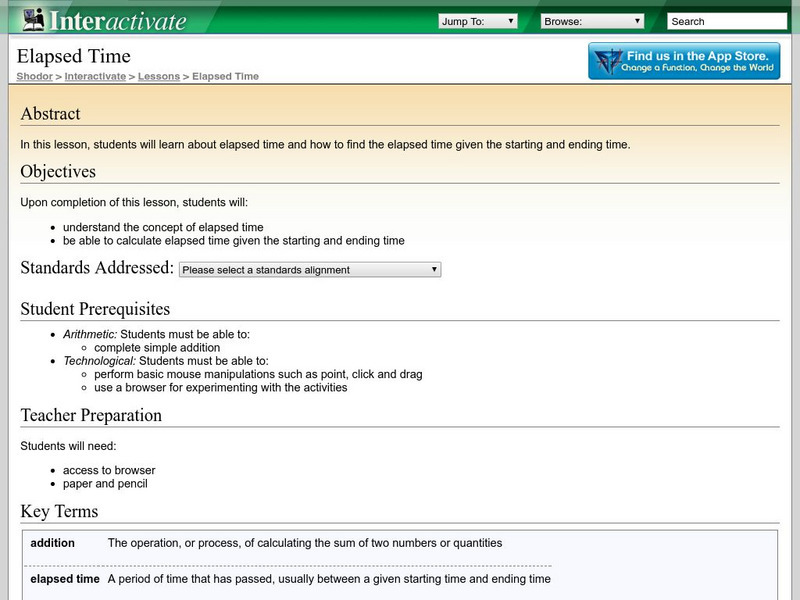Click the Search input field
The height and width of the screenshot is (600, 800).
click(x=727, y=21)
